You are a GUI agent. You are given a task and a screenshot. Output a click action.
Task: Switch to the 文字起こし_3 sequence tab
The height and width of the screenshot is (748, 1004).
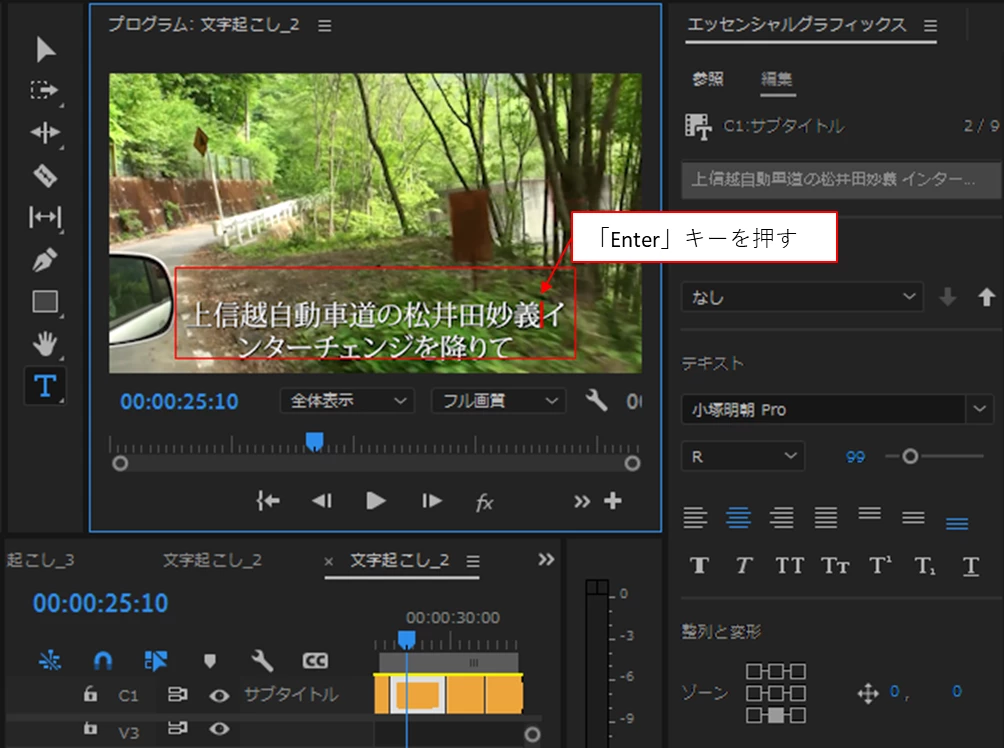click(x=40, y=560)
